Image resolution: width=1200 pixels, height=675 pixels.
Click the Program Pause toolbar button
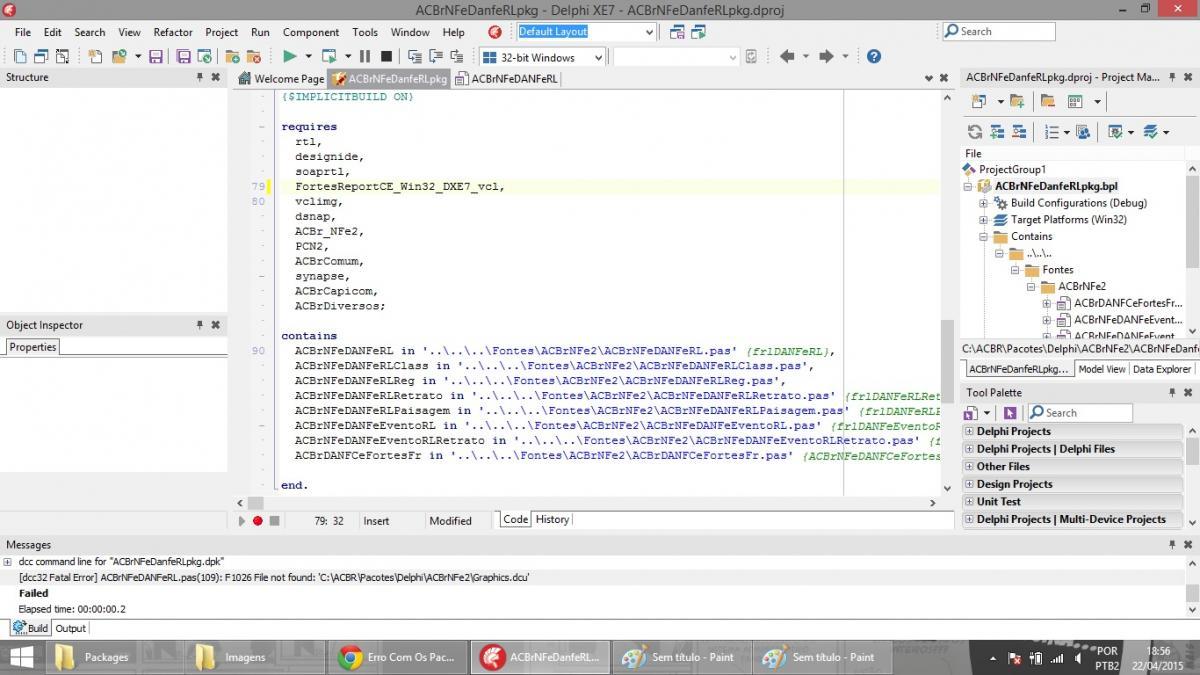365,57
